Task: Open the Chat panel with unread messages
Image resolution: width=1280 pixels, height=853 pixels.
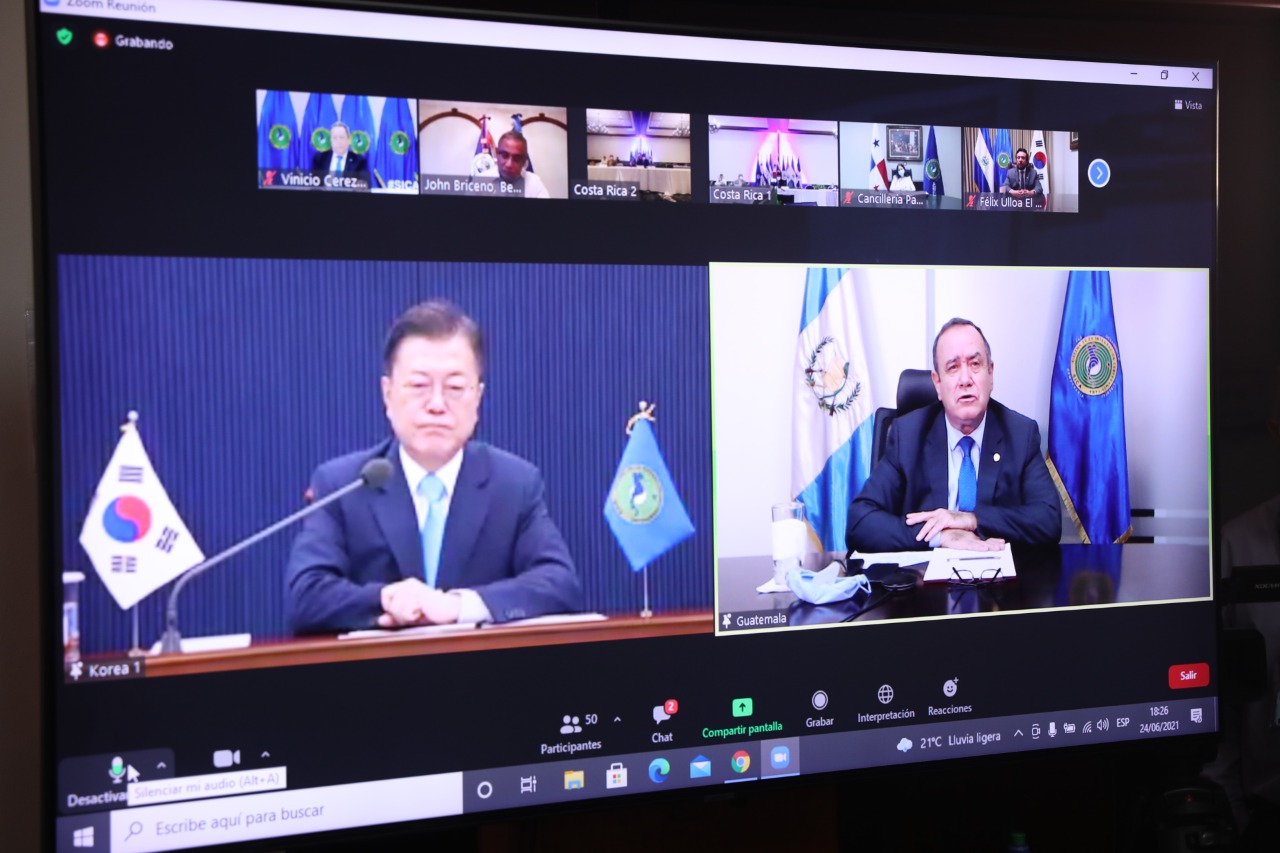Action: coord(662,722)
